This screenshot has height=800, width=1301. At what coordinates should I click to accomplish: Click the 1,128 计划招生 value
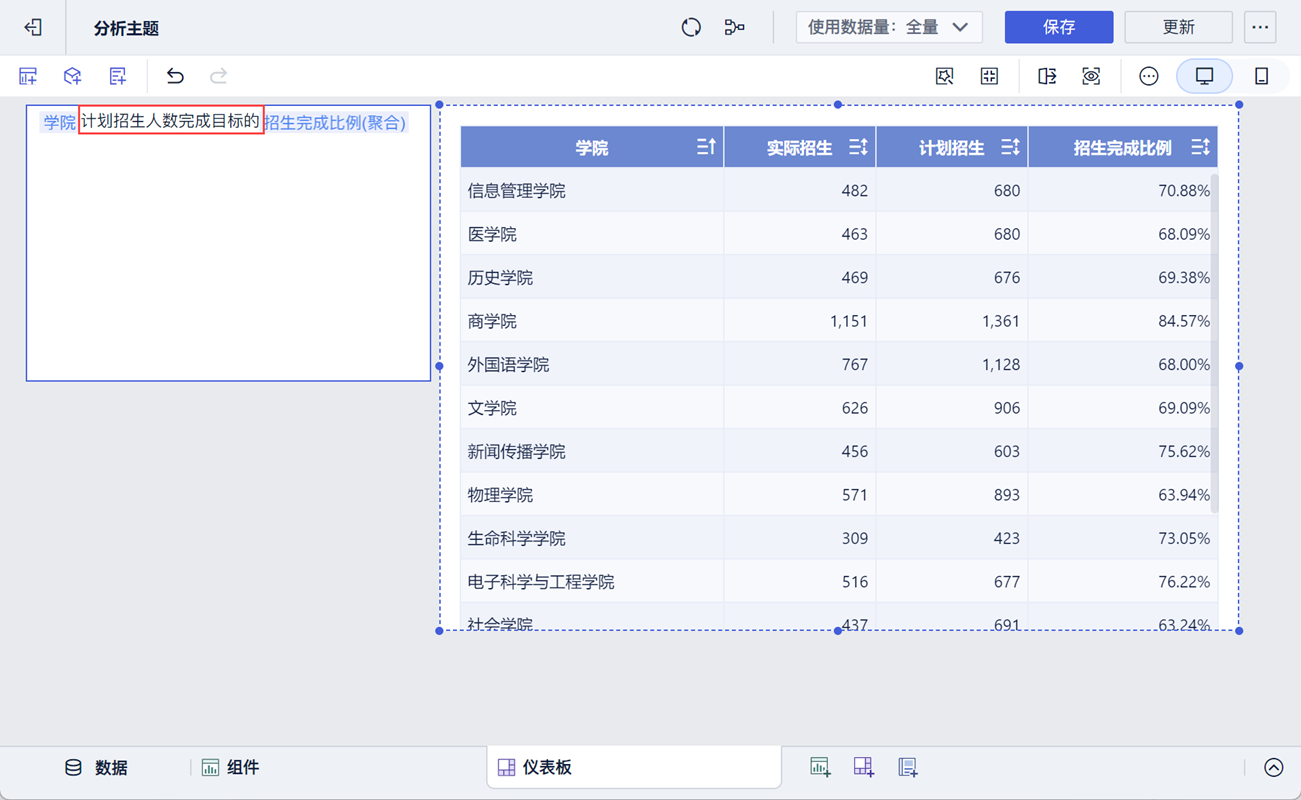[1001, 365]
